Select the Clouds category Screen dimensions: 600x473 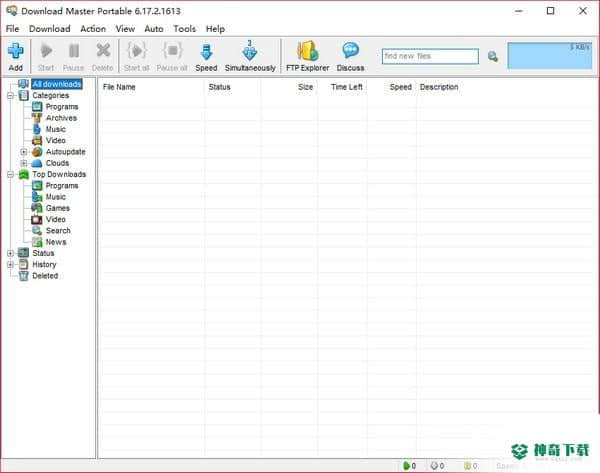point(57,163)
